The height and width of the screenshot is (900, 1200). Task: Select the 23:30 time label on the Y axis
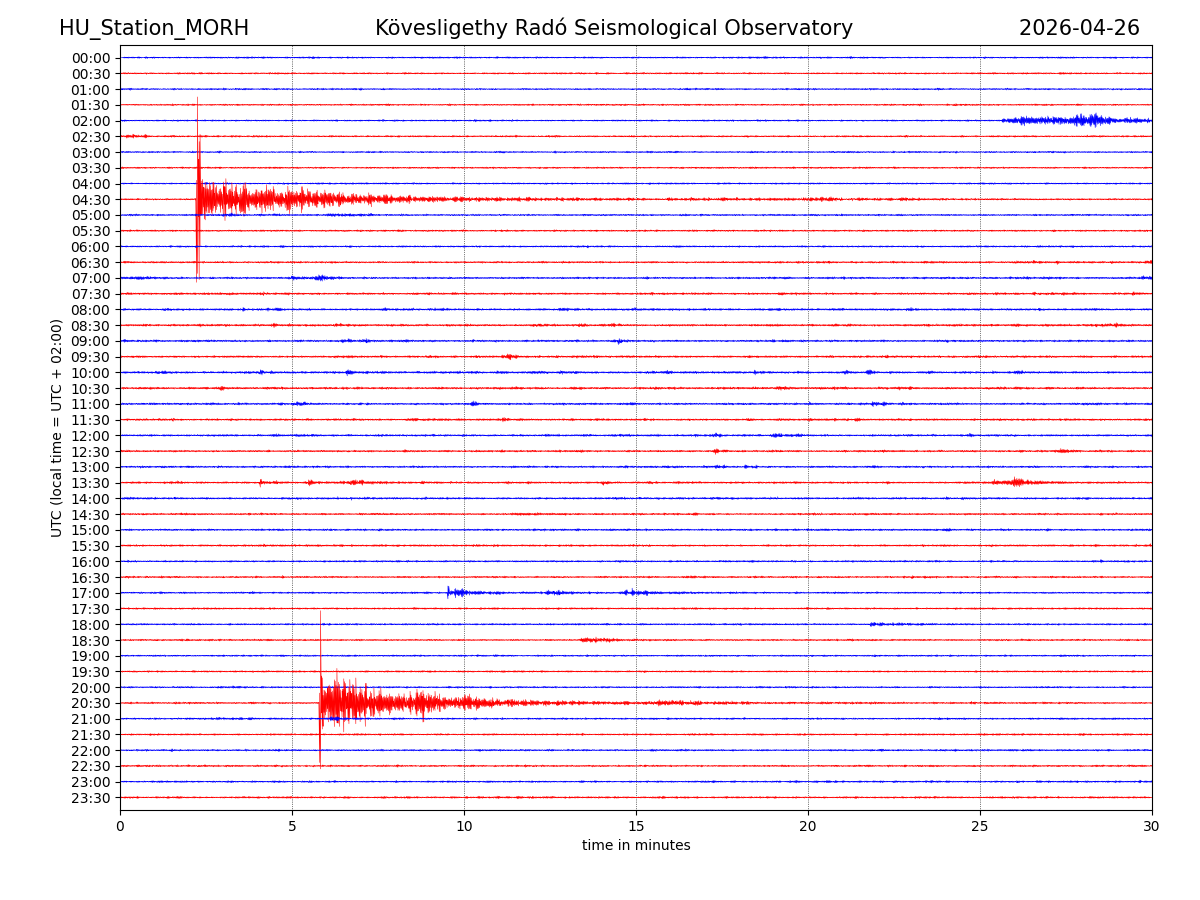[91, 798]
